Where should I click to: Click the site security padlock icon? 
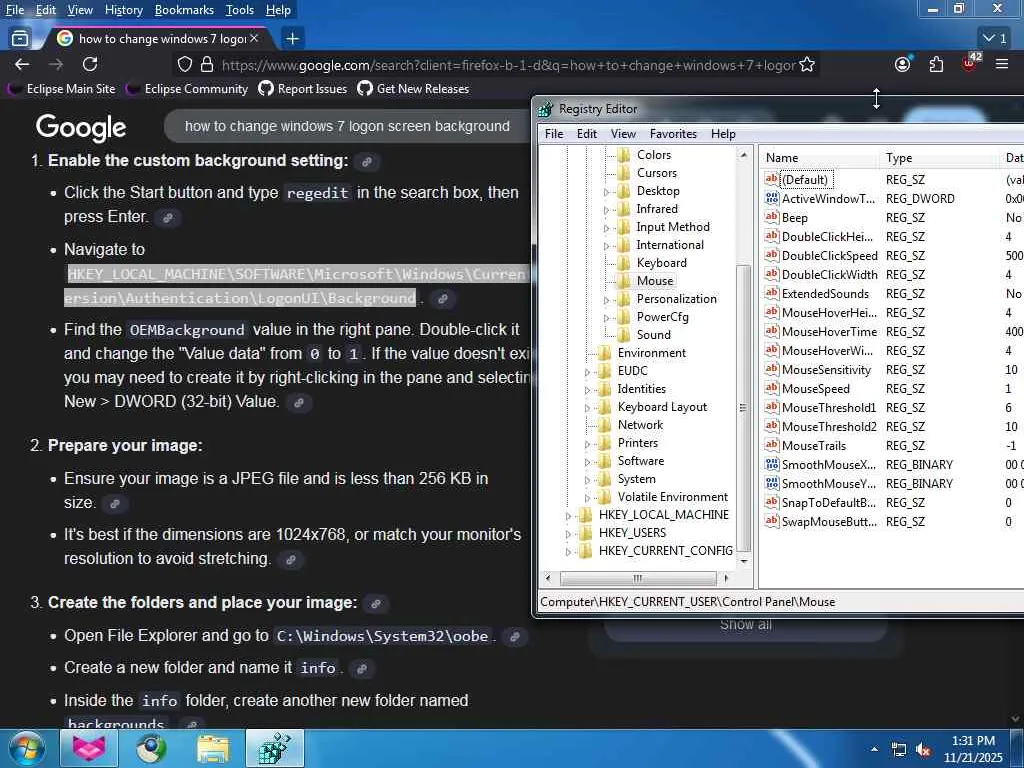[207, 64]
